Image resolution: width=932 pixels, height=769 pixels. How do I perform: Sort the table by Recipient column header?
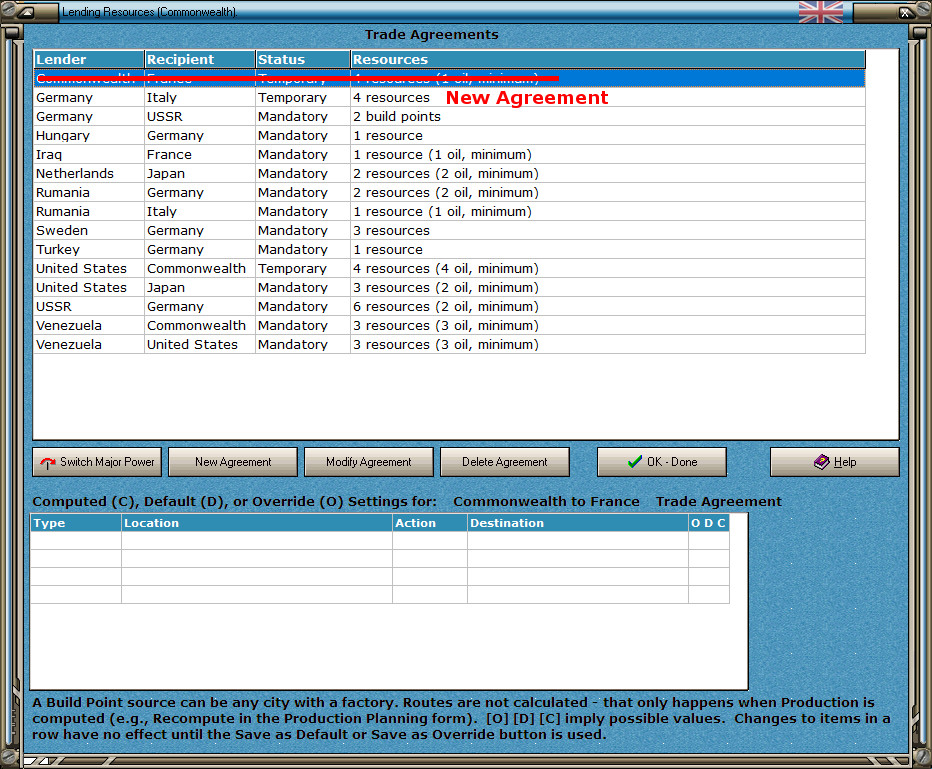[200, 59]
